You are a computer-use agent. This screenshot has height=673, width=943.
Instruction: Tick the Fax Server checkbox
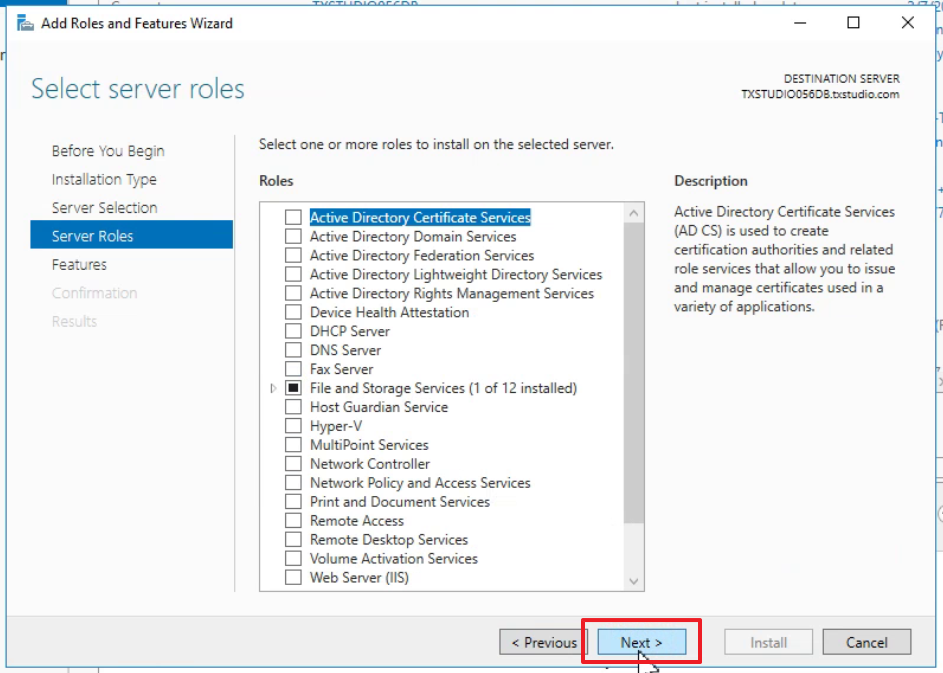point(293,369)
